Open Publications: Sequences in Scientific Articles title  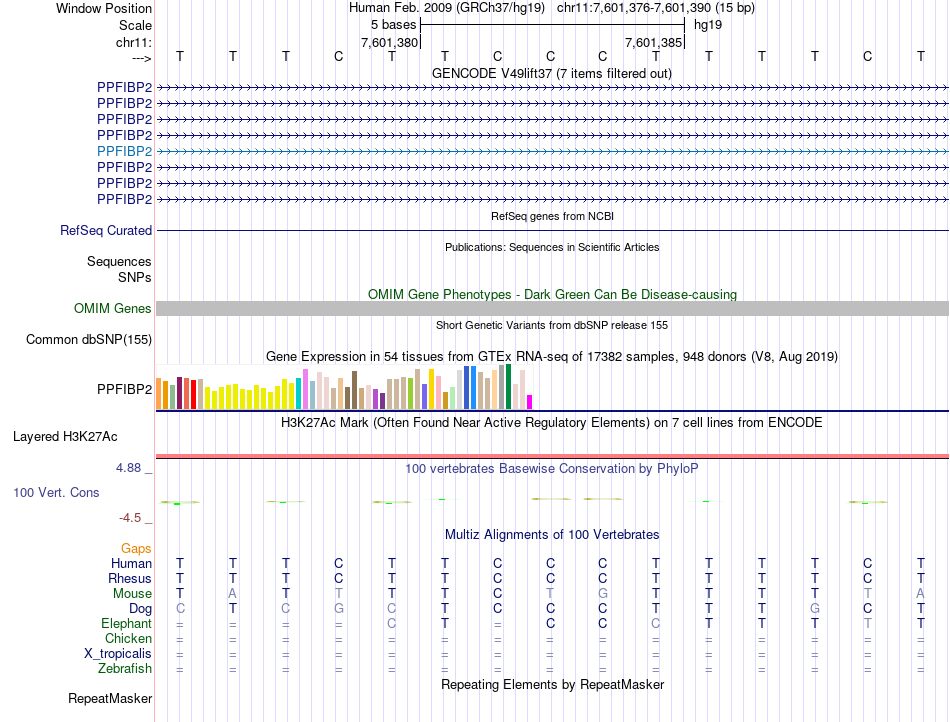click(552, 247)
